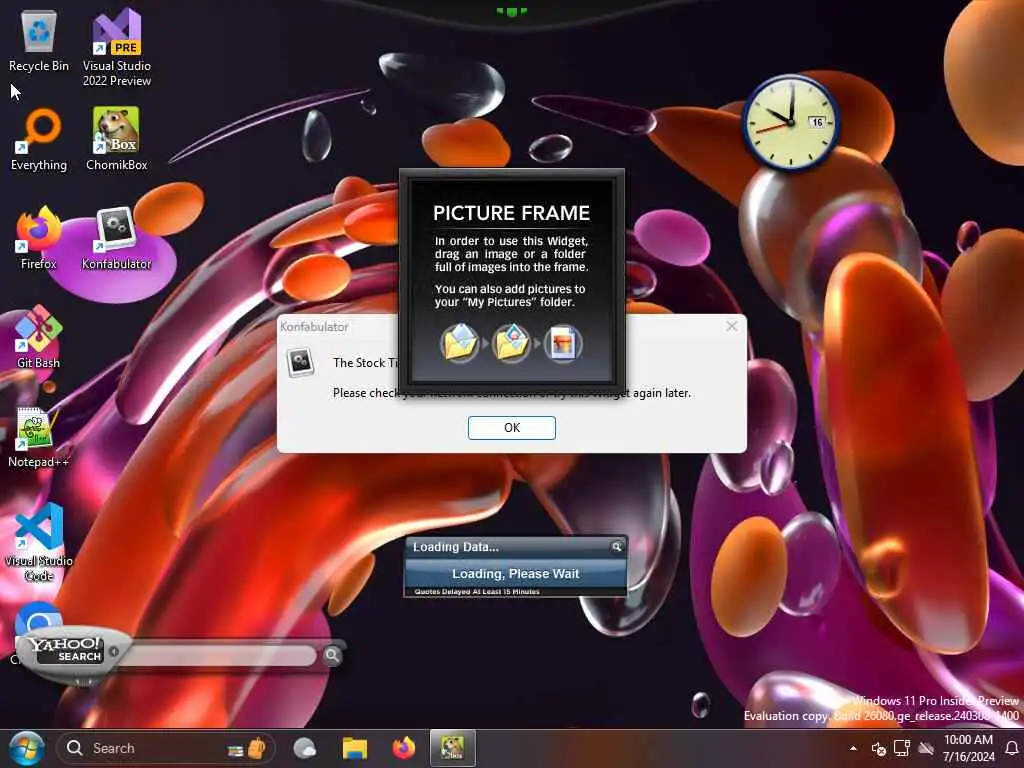The width and height of the screenshot is (1024, 768).
Task: Click Quotes Delayed At Least 15 Minutes text
Action: 477,592
